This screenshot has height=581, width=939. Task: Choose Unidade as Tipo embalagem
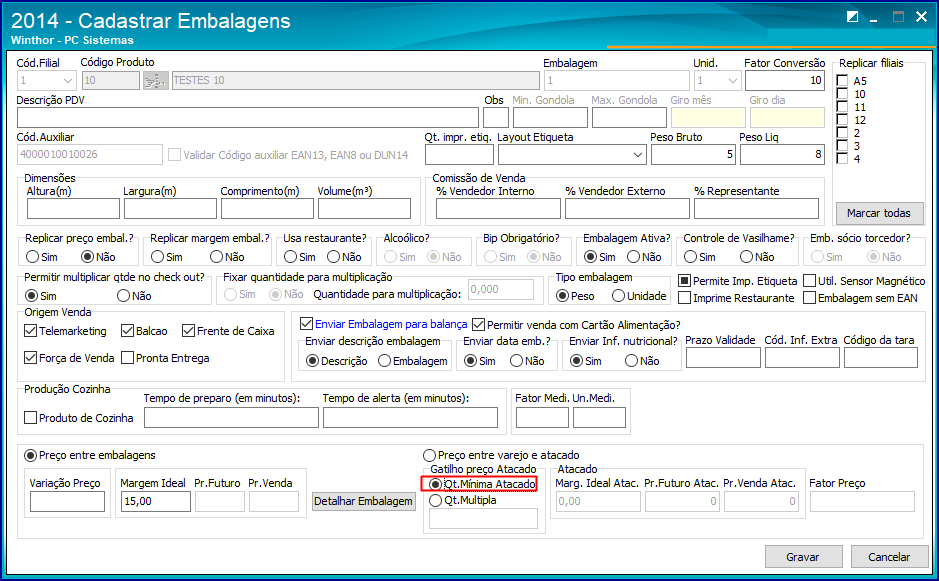pyautogui.click(x=619, y=296)
